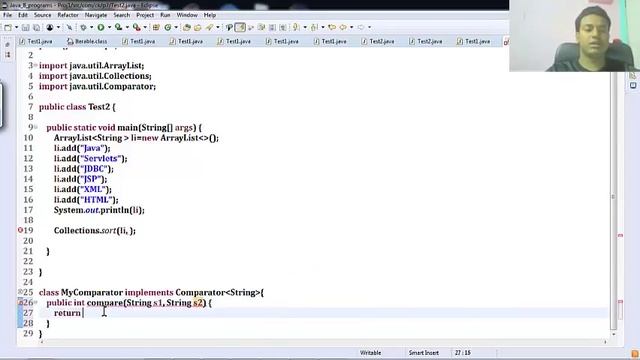Open the Debug configurations dropdown arrow
The image size is (640, 360).
coord(91,27)
